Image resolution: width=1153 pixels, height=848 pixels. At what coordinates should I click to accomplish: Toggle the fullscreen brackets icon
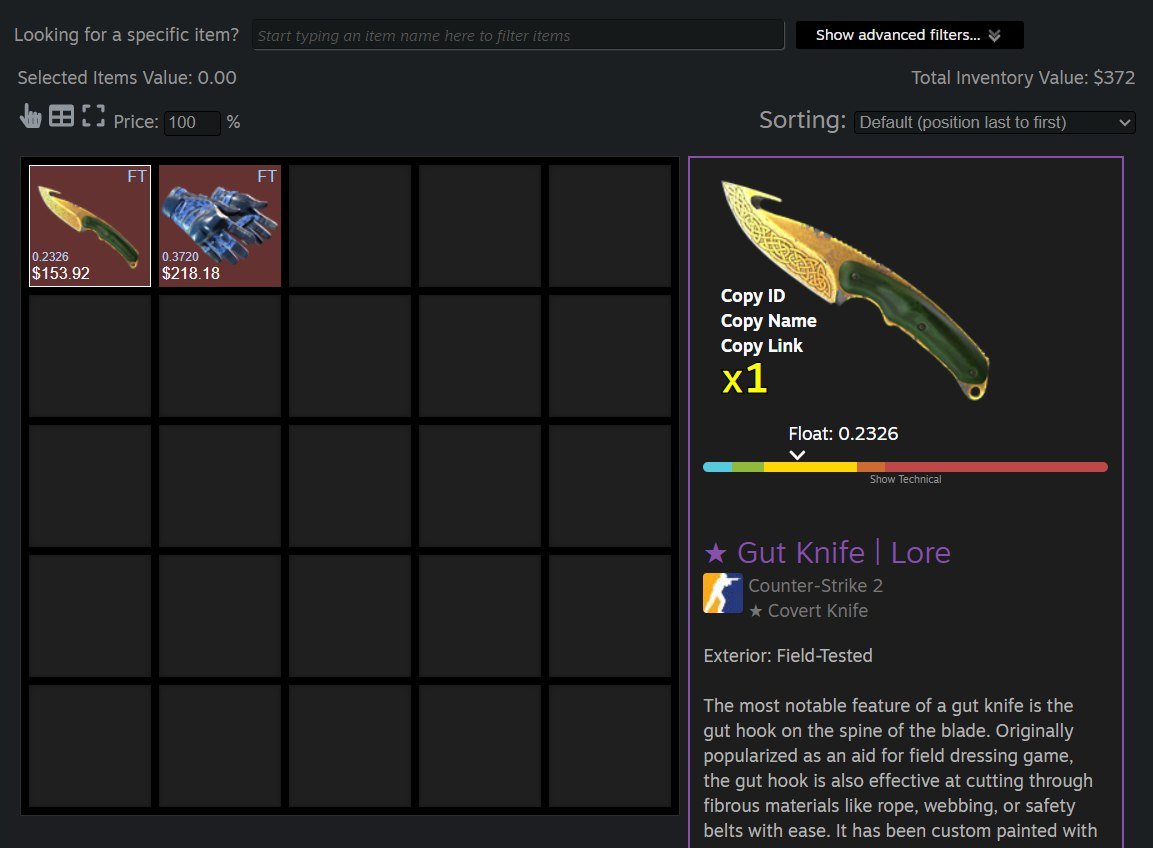click(93, 115)
